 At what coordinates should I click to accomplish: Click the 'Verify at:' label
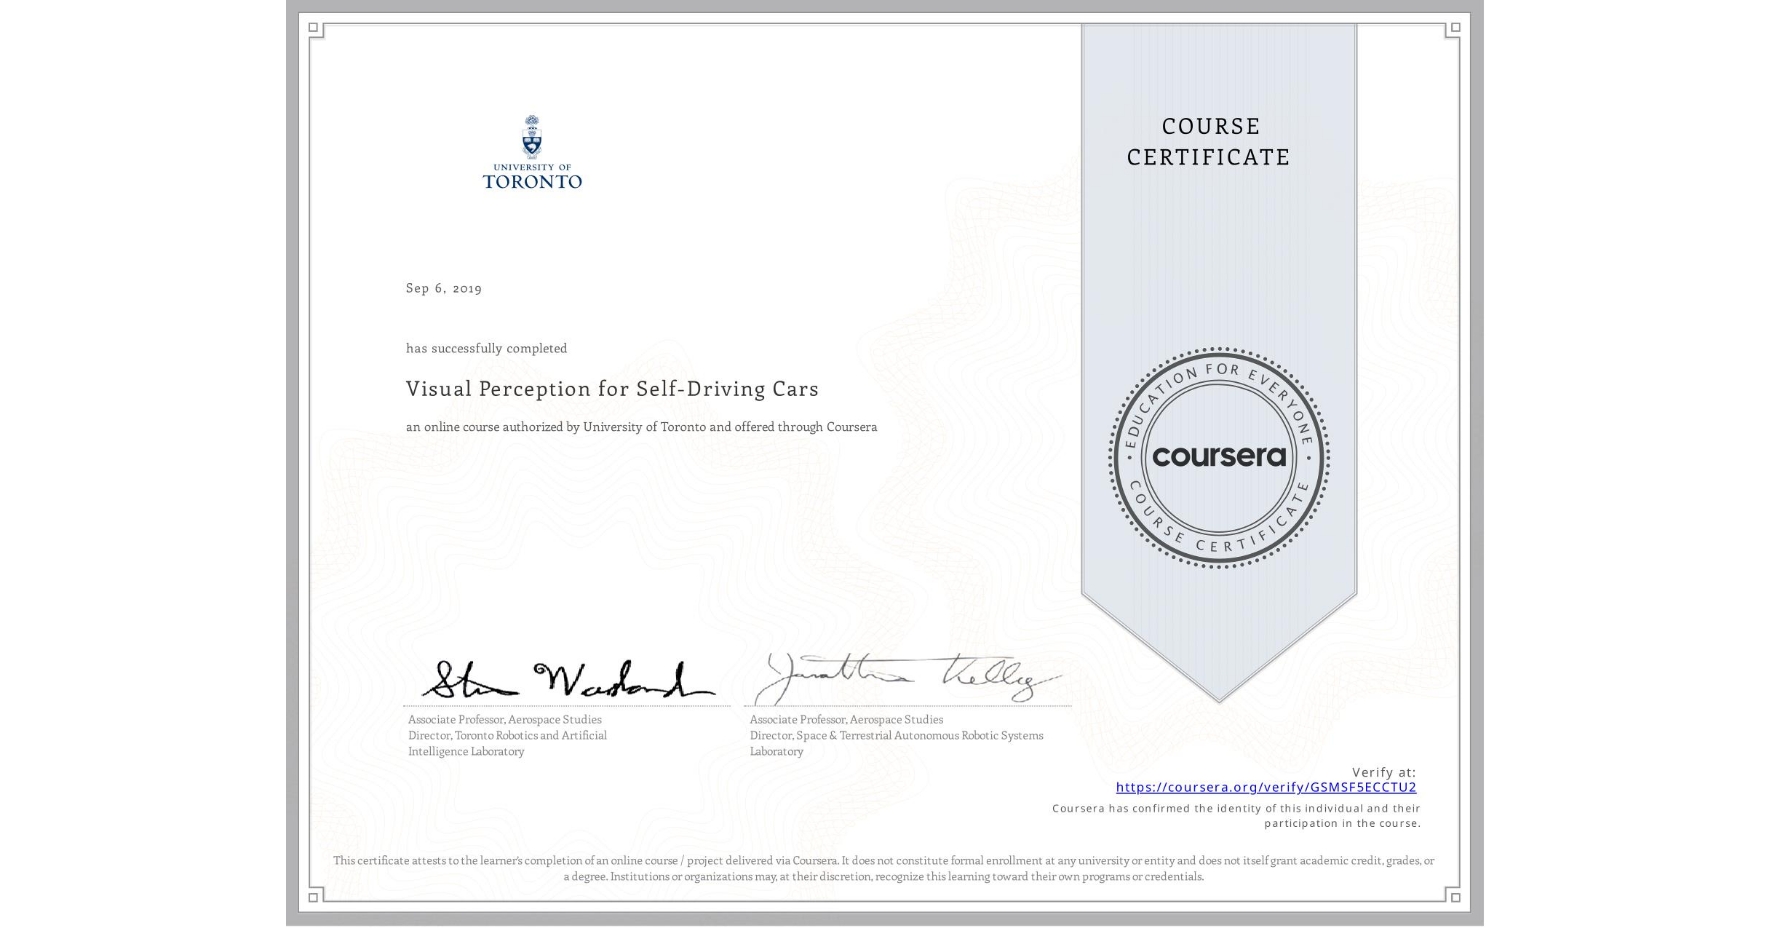(1384, 772)
